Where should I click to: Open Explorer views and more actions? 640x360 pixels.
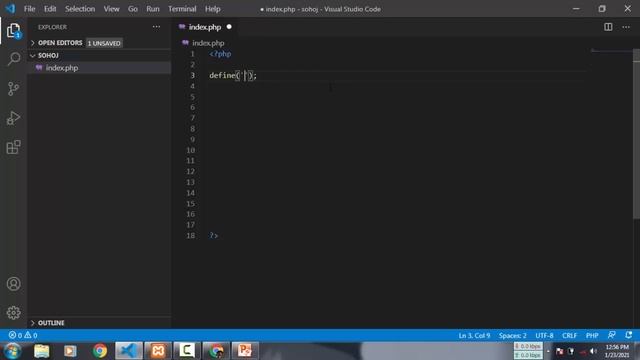(156, 27)
